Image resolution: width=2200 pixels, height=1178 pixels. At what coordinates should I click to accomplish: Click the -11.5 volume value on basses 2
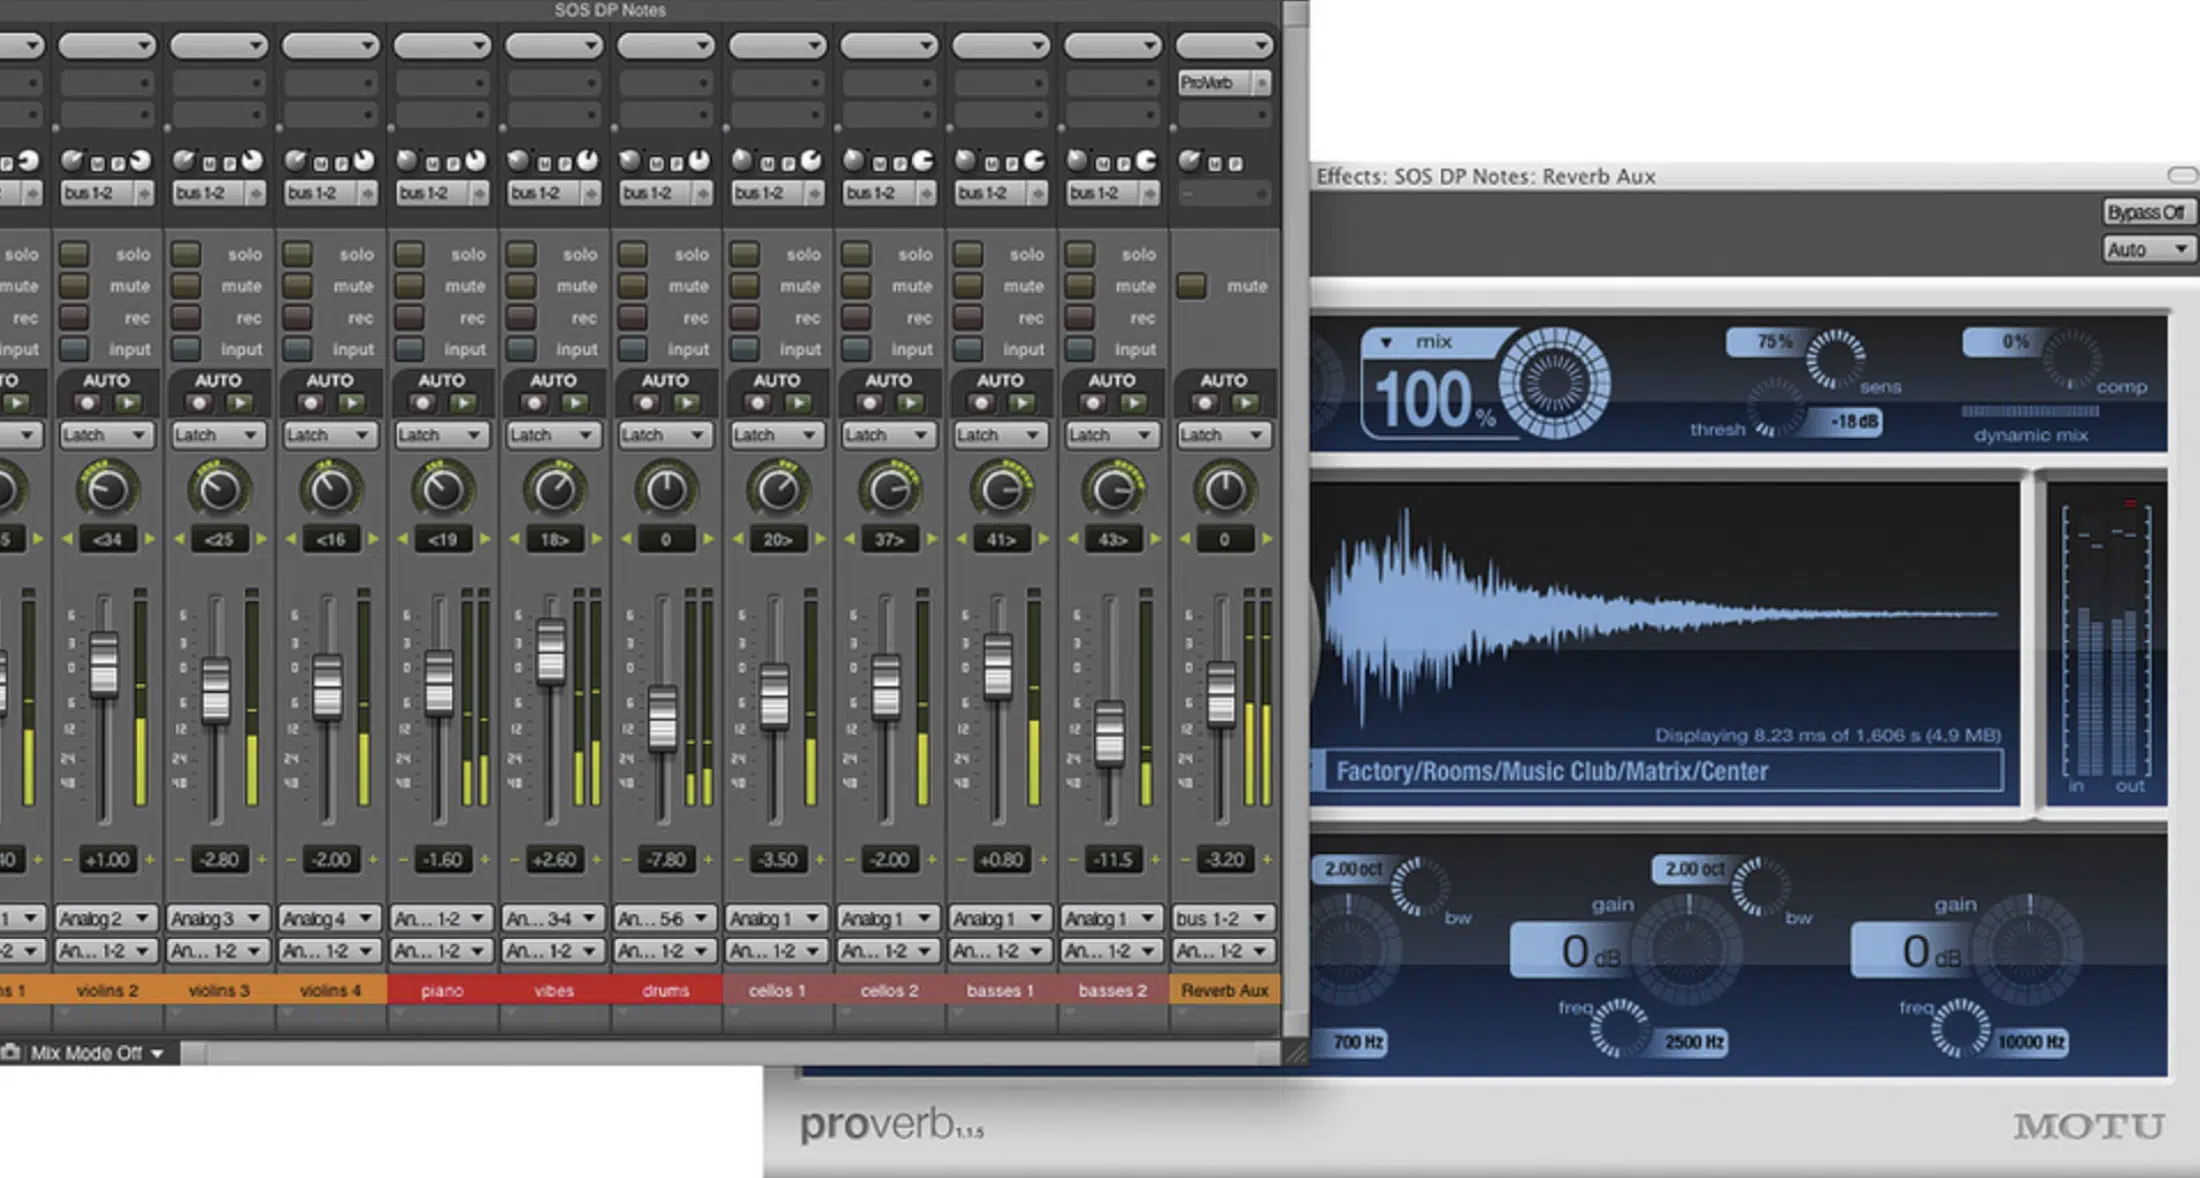coord(1112,859)
